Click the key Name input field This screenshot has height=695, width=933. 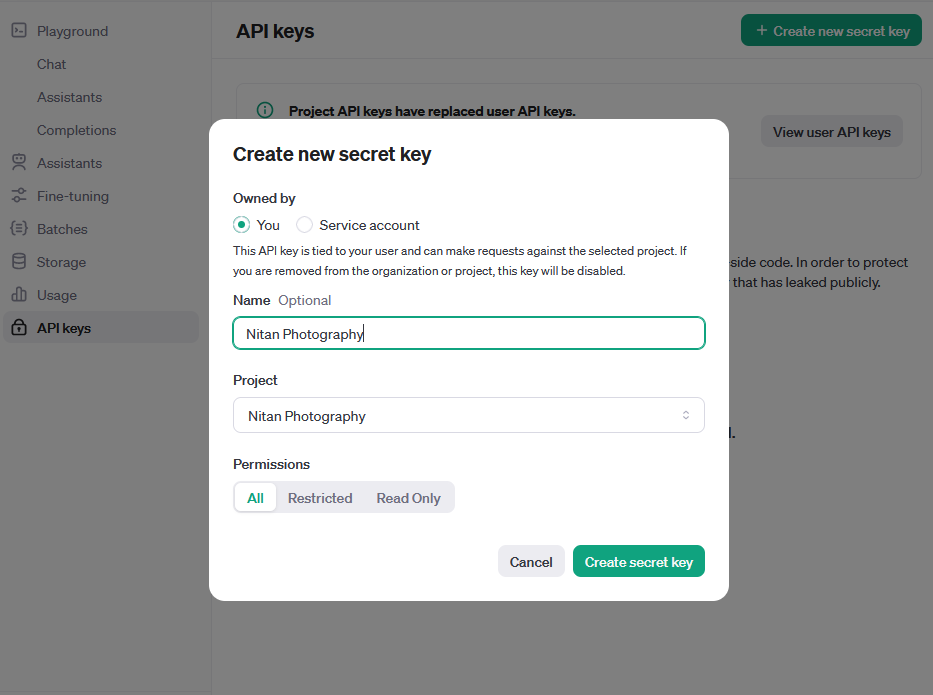coord(468,334)
